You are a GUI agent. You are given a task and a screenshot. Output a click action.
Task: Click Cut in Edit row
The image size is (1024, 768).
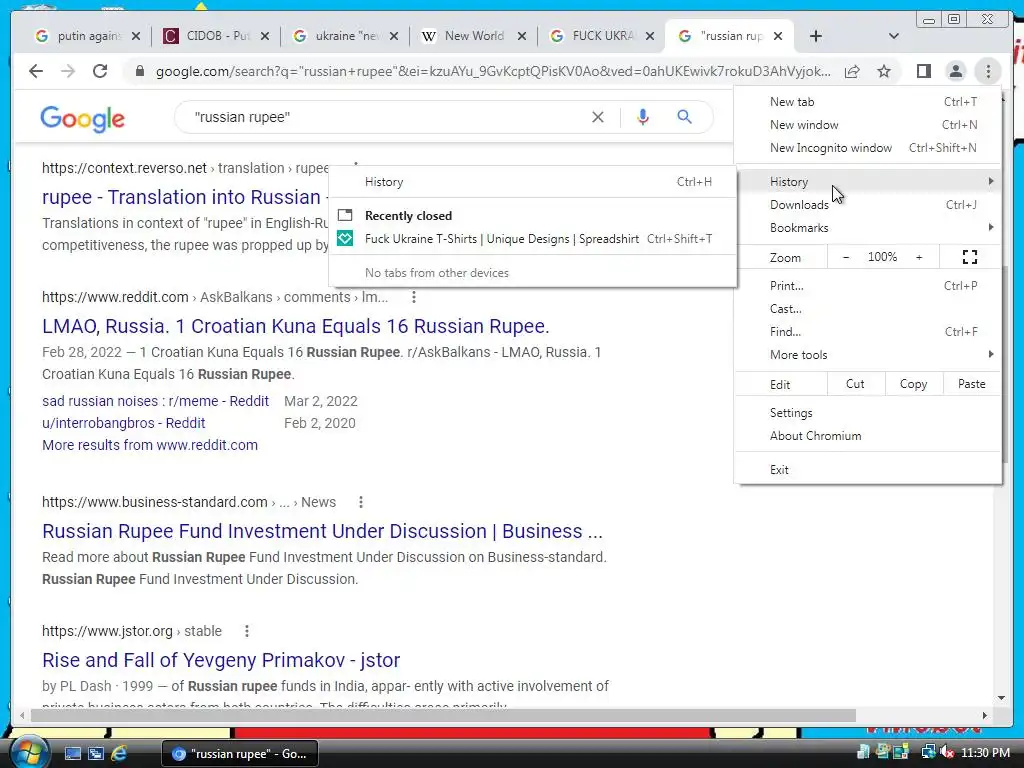856,384
